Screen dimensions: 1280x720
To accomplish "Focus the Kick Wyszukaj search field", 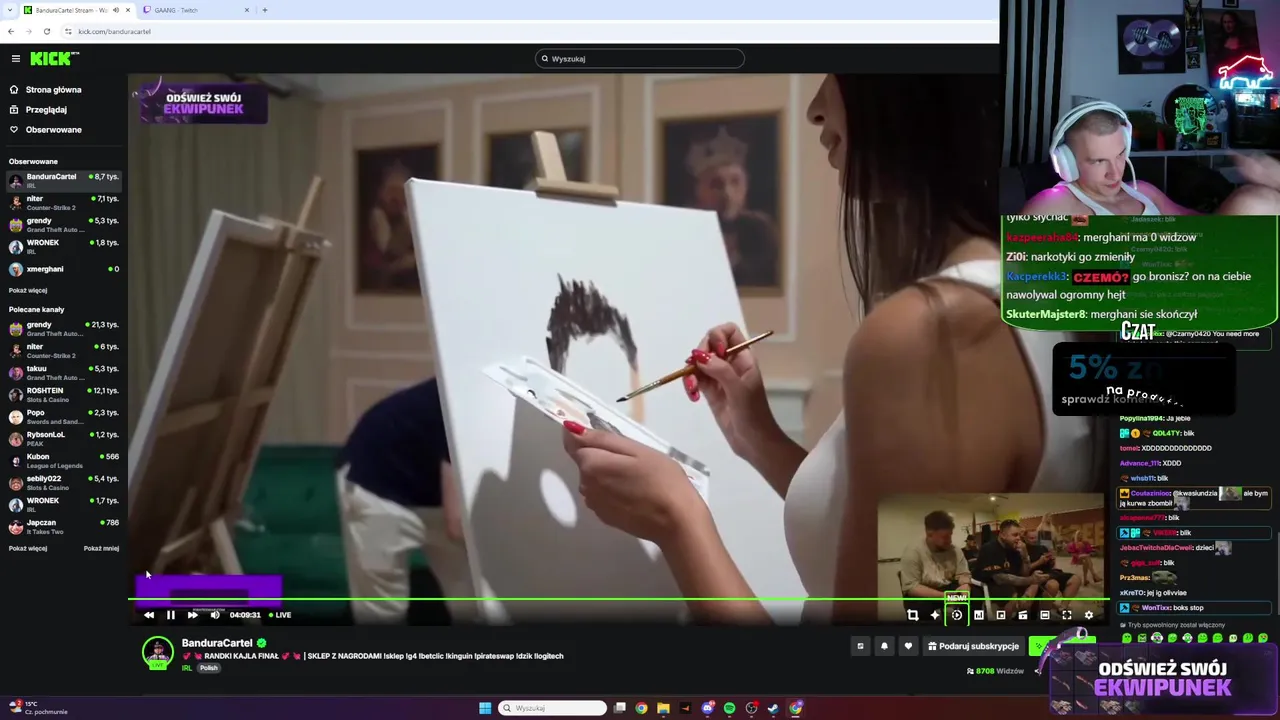I will click(x=640, y=59).
